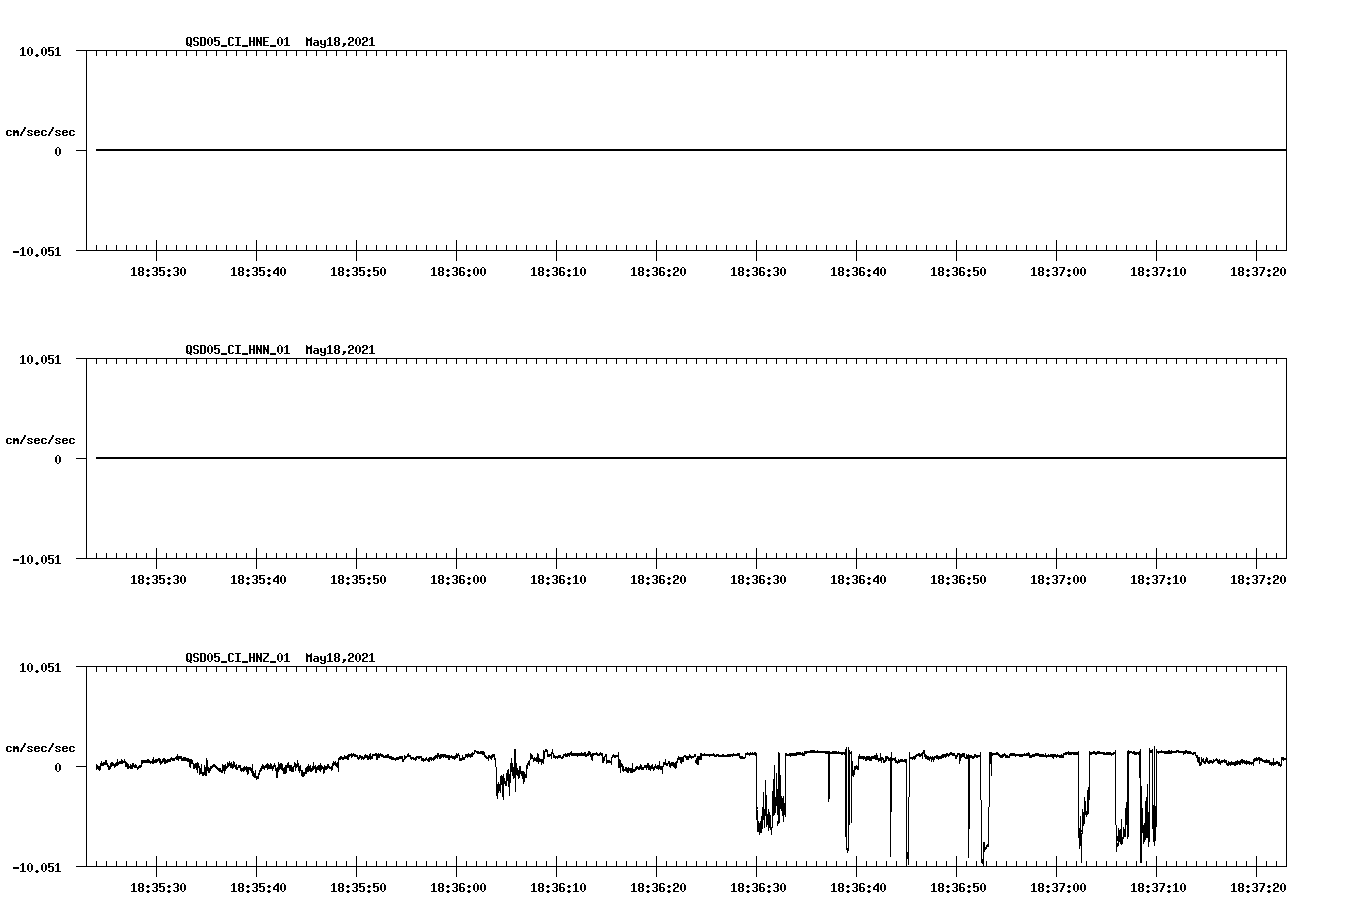
Task: Click the 18:36:00 time tick on middle axis
Action: (458, 577)
